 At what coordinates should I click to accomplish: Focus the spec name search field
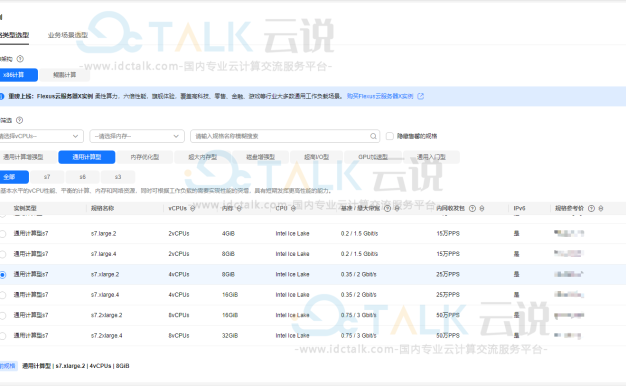click(x=285, y=136)
